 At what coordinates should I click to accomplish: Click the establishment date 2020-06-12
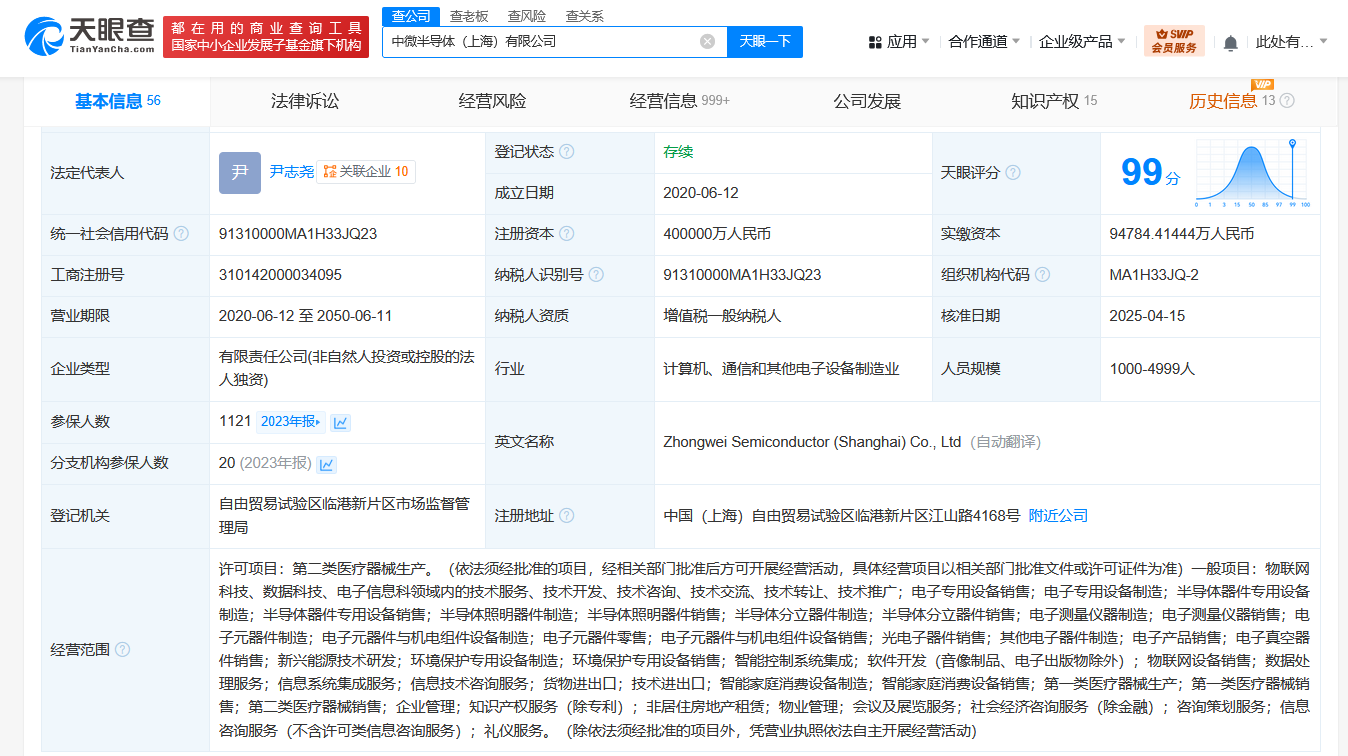pos(701,193)
